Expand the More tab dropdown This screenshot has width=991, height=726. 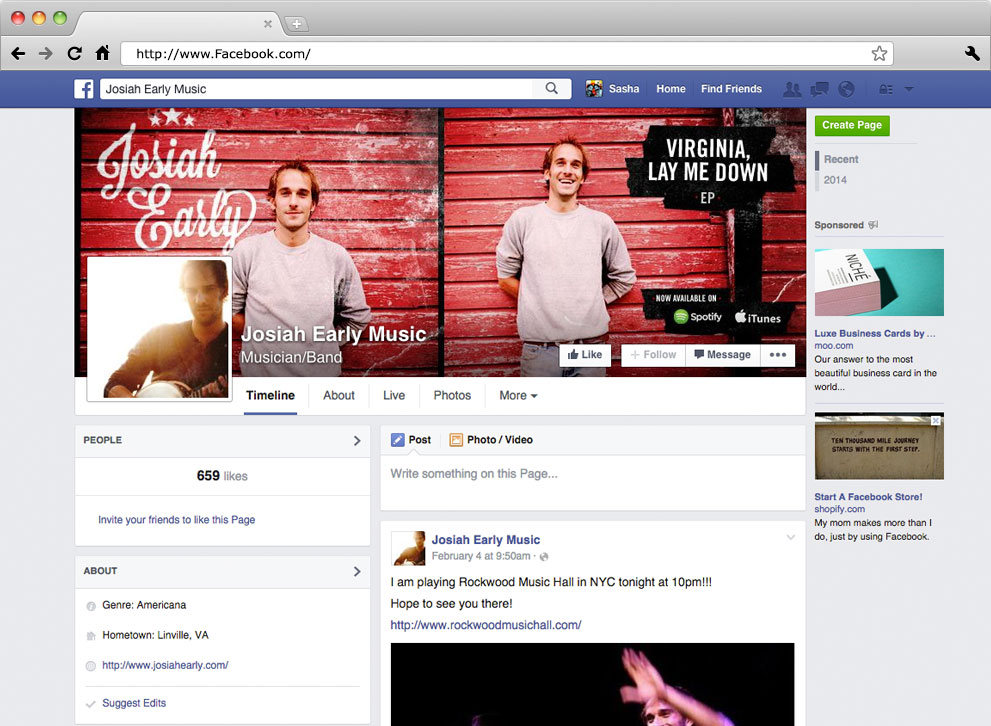point(518,396)
